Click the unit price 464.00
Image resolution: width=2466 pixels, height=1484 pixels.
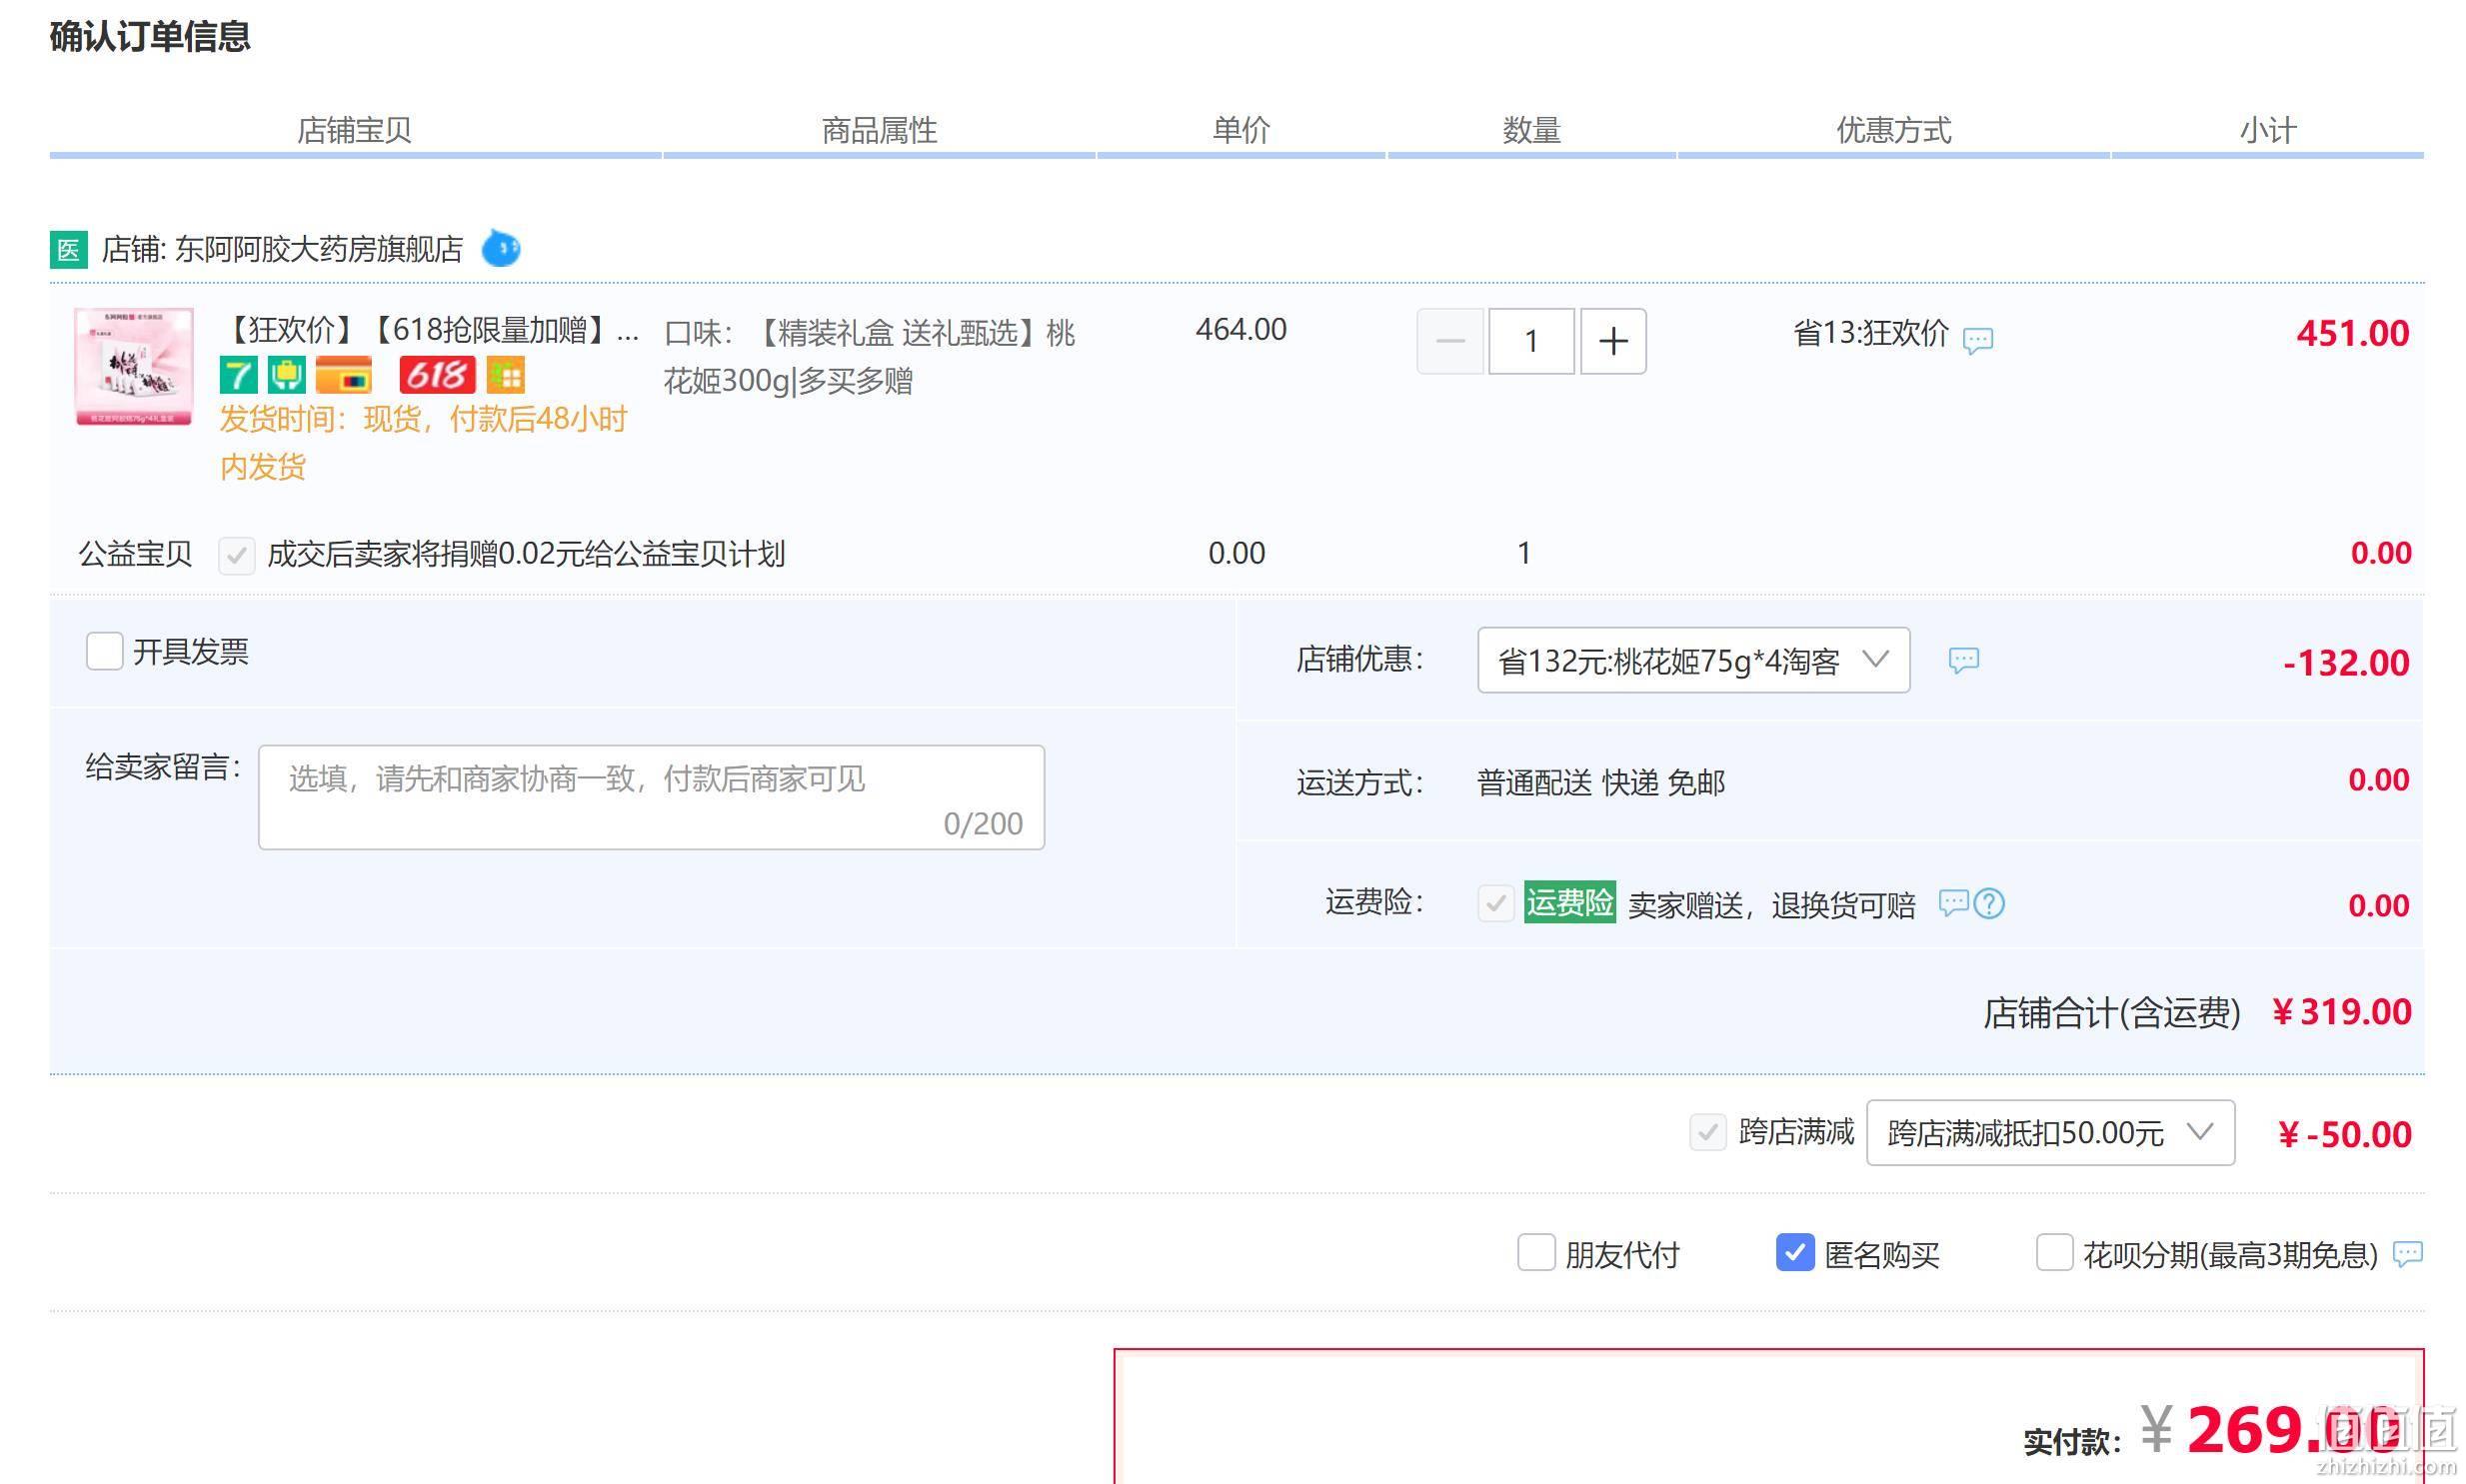tap(1241, 330)
